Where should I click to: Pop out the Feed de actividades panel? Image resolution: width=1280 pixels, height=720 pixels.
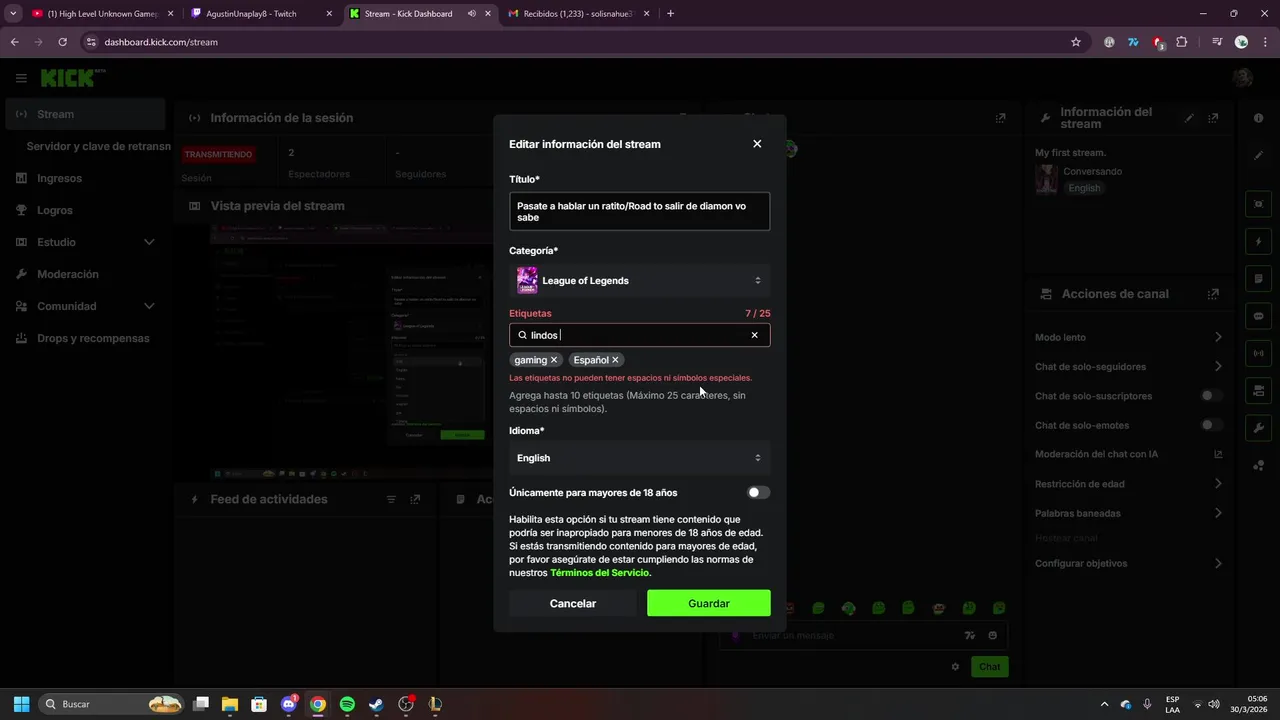coord(415,499)
